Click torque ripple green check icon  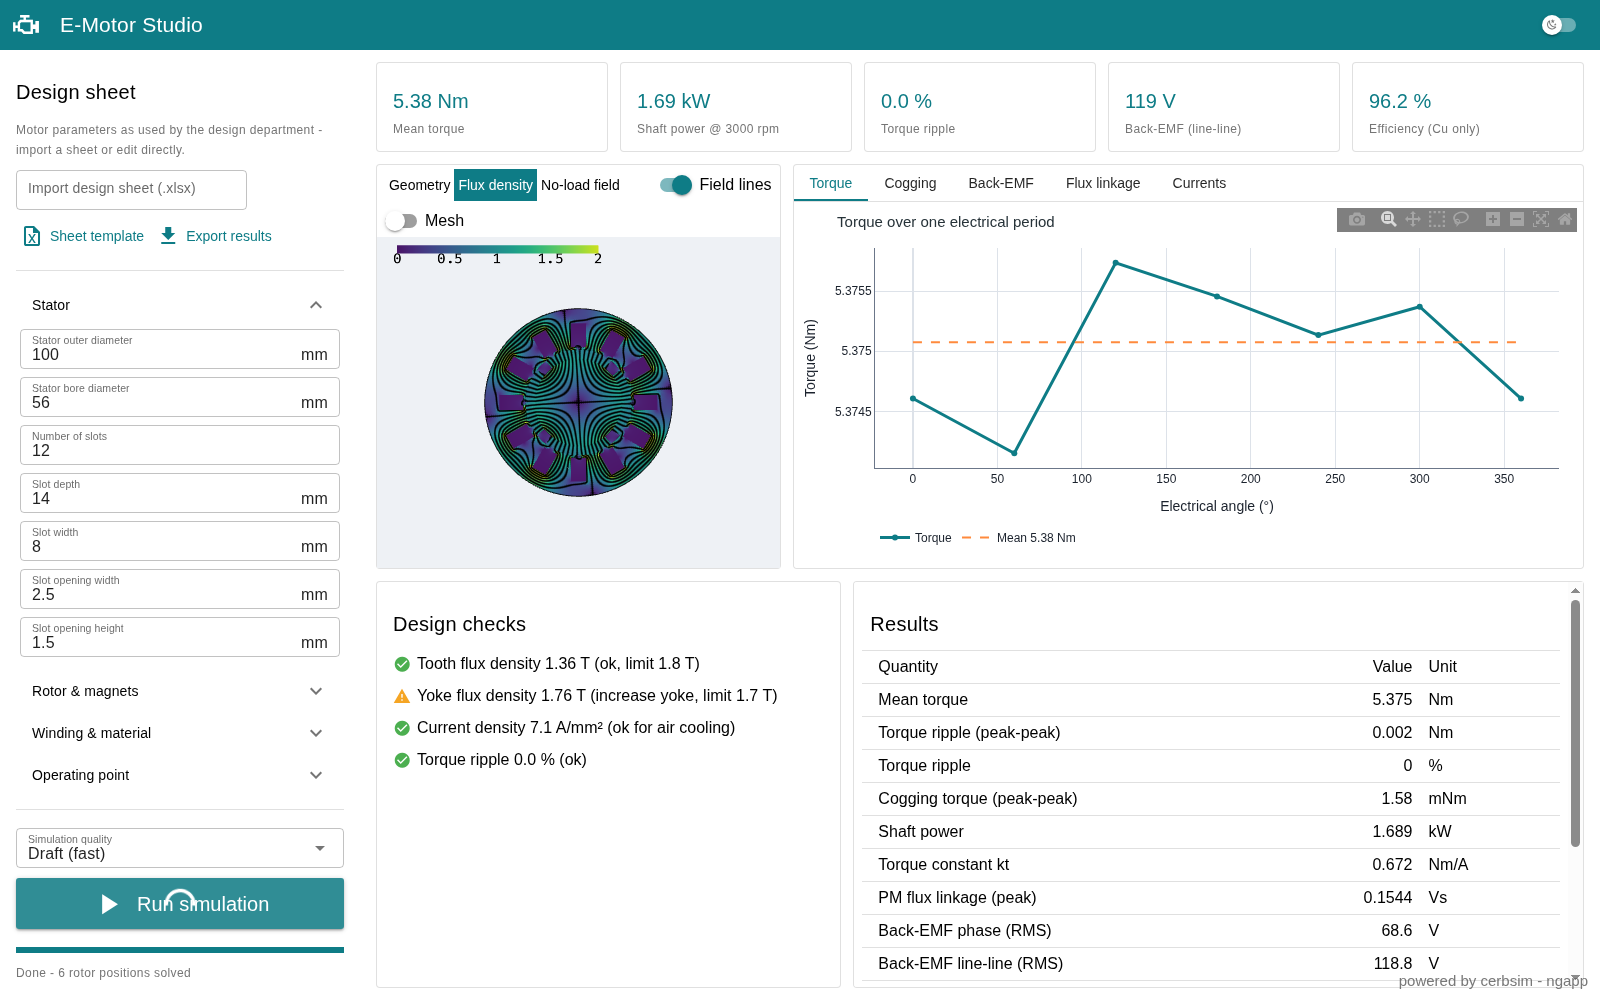[402, 760]
